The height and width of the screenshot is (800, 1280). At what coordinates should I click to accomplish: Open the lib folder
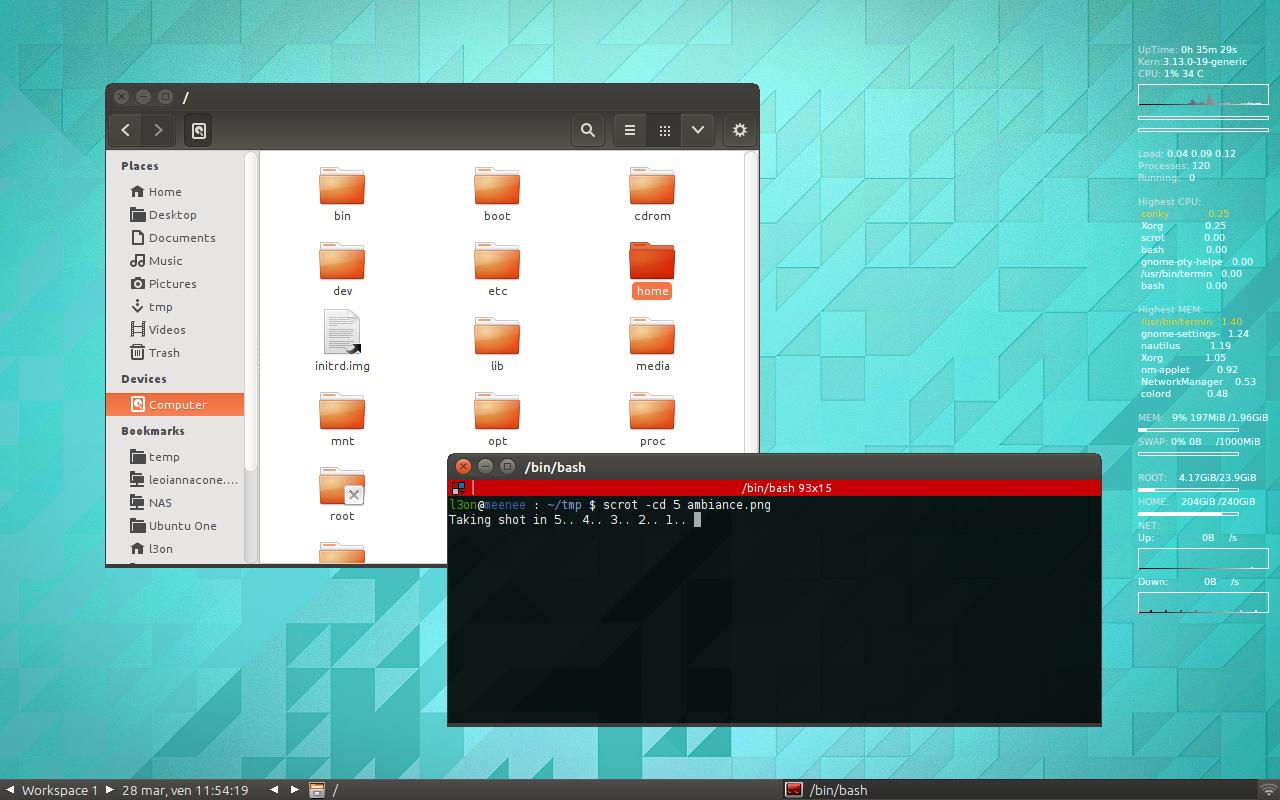497,345
